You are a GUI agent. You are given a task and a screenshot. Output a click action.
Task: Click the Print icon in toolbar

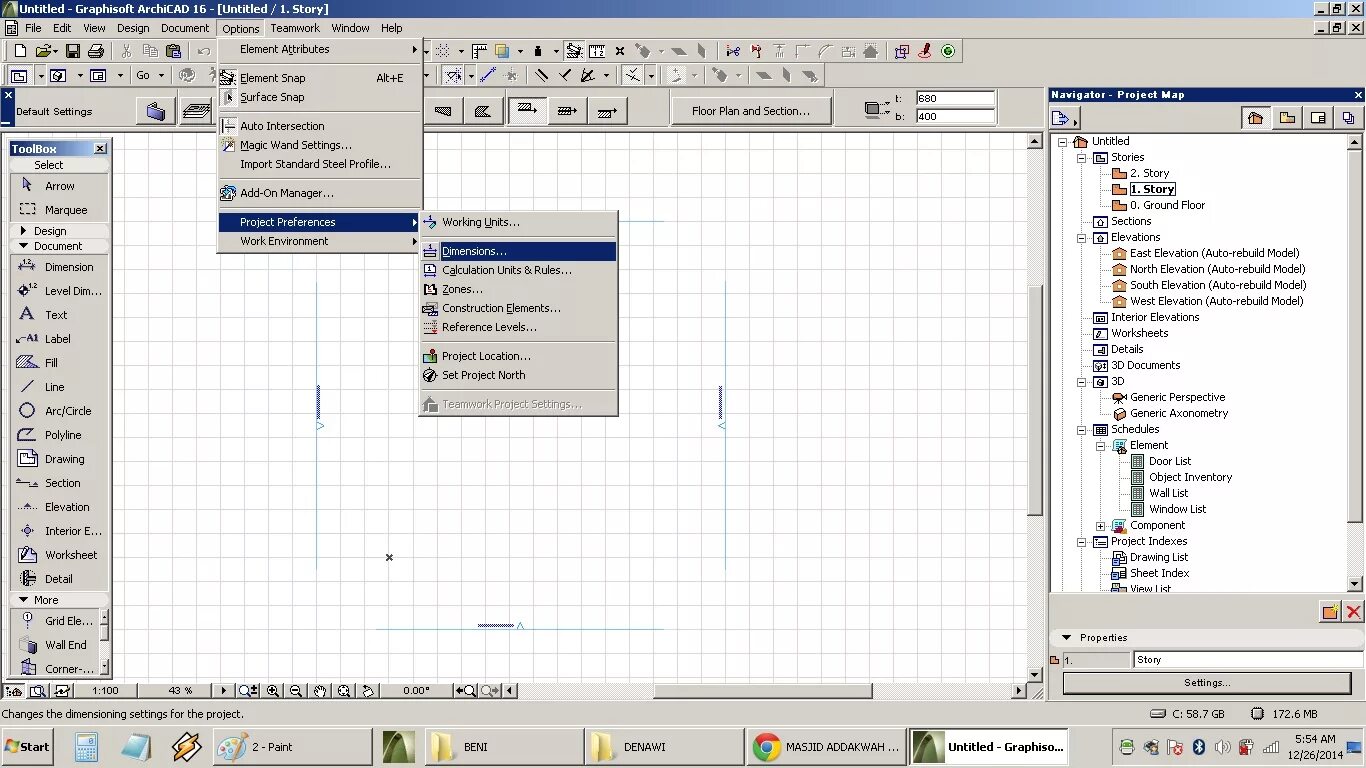pyautogui.click(x=96, y=51)
